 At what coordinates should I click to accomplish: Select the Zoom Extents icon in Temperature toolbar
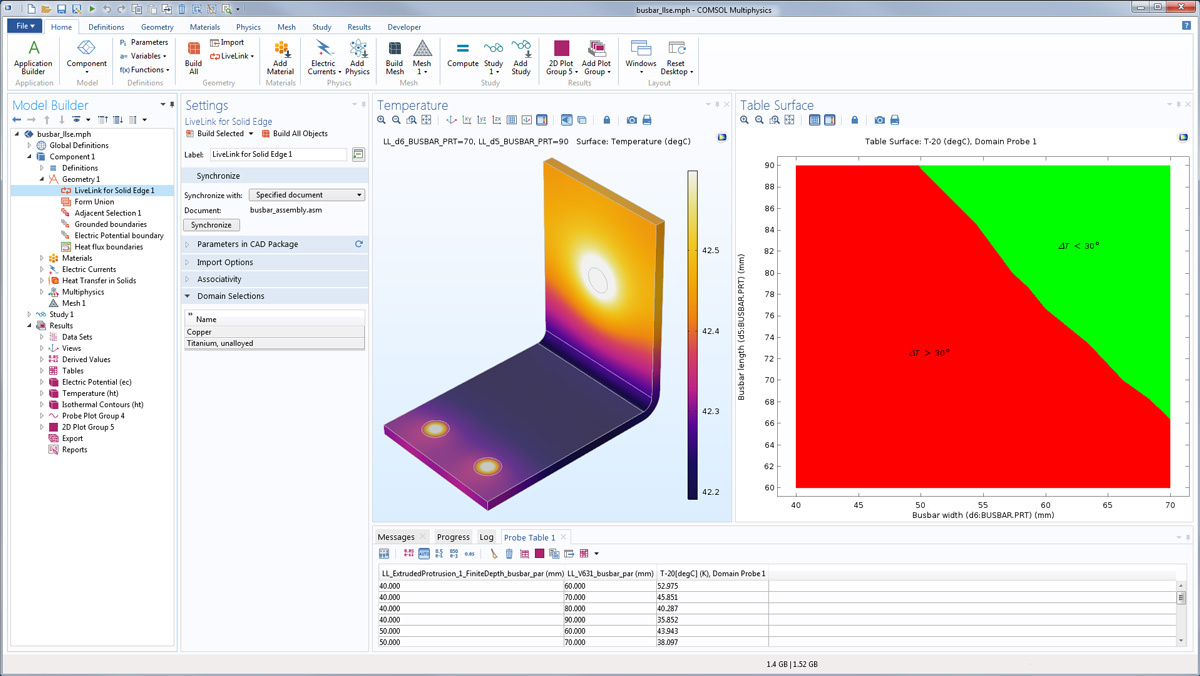click(425, 120)
